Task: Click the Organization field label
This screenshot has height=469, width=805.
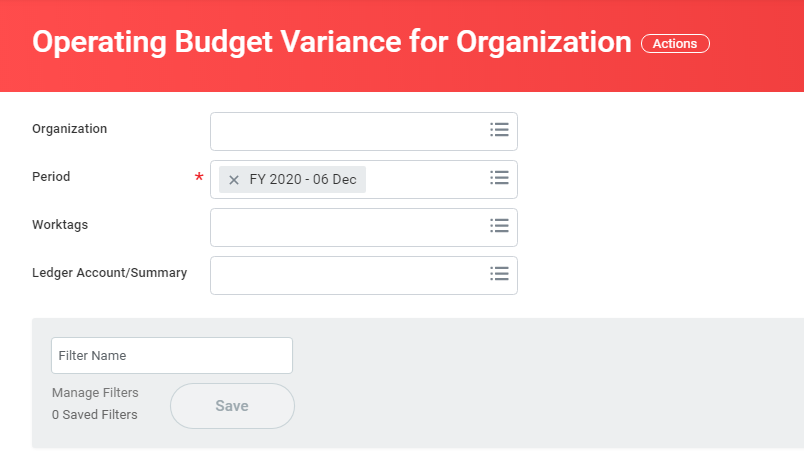Action: (x=69, y=129)
